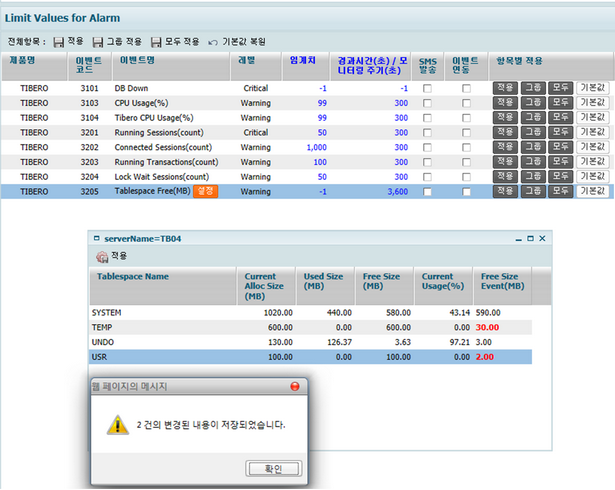Check 이벤트 연동 box for DB Down row
This screenshot has width=615, height=490.
tap(466, 88)
